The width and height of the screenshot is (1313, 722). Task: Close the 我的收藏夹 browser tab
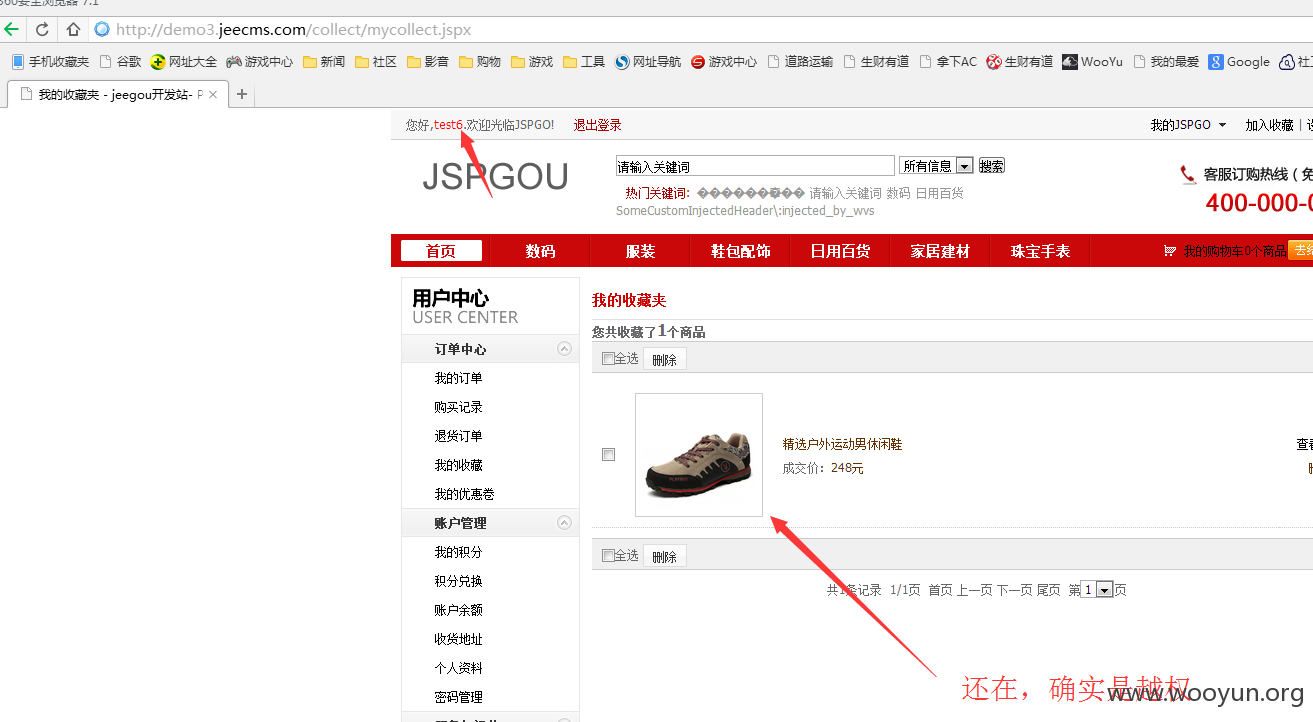[x=213, y=95]
